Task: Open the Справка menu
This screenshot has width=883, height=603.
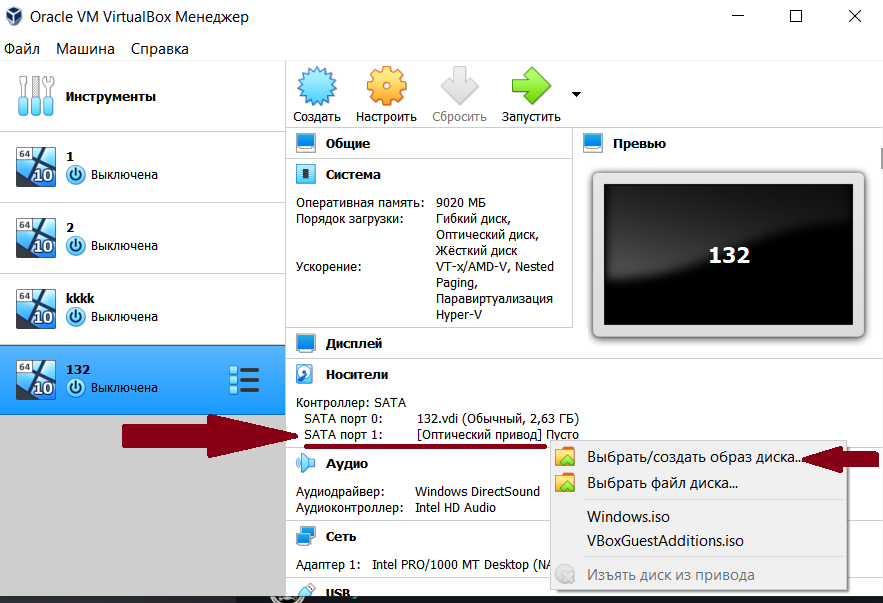Action: point(160,49)
